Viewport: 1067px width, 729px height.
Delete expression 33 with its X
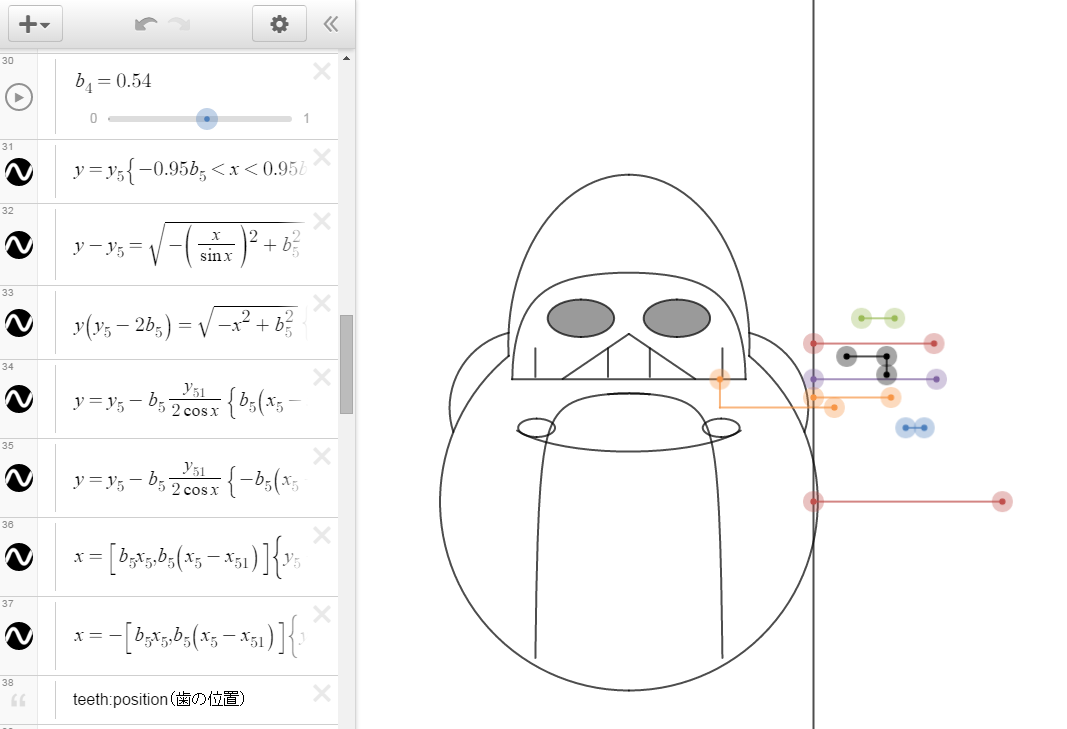pyautogui.click(x=322, y=303)
